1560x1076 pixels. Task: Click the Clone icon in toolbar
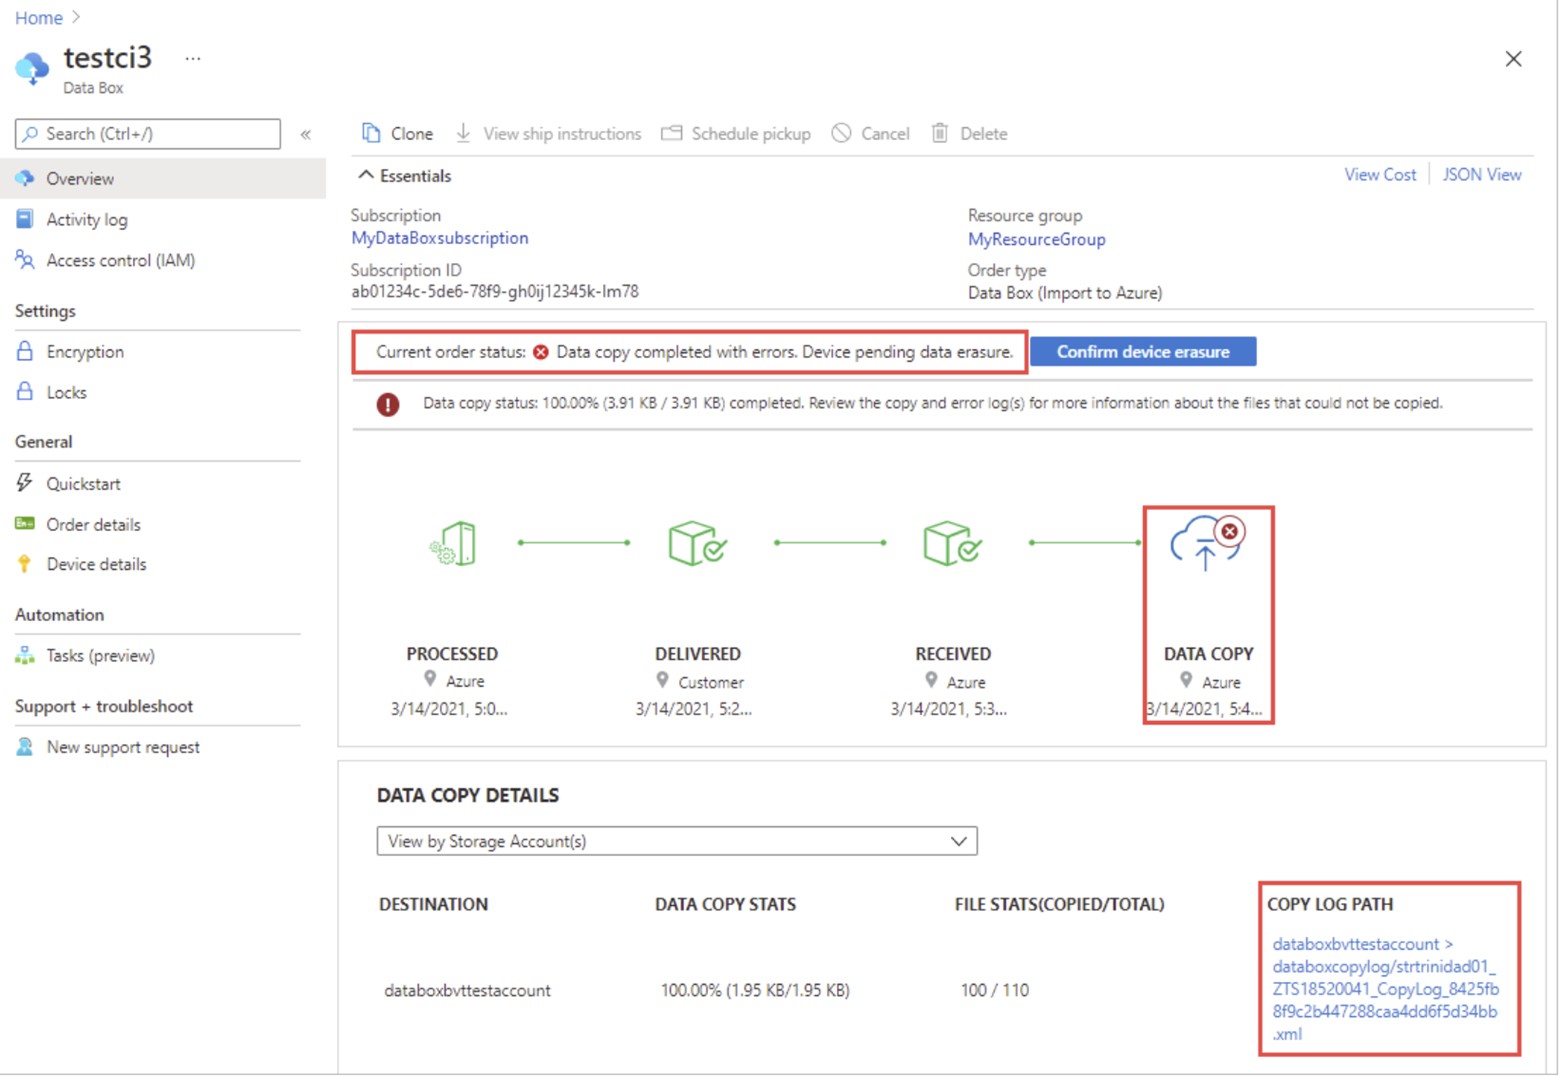pyautogui.click(x=371, y=133)
